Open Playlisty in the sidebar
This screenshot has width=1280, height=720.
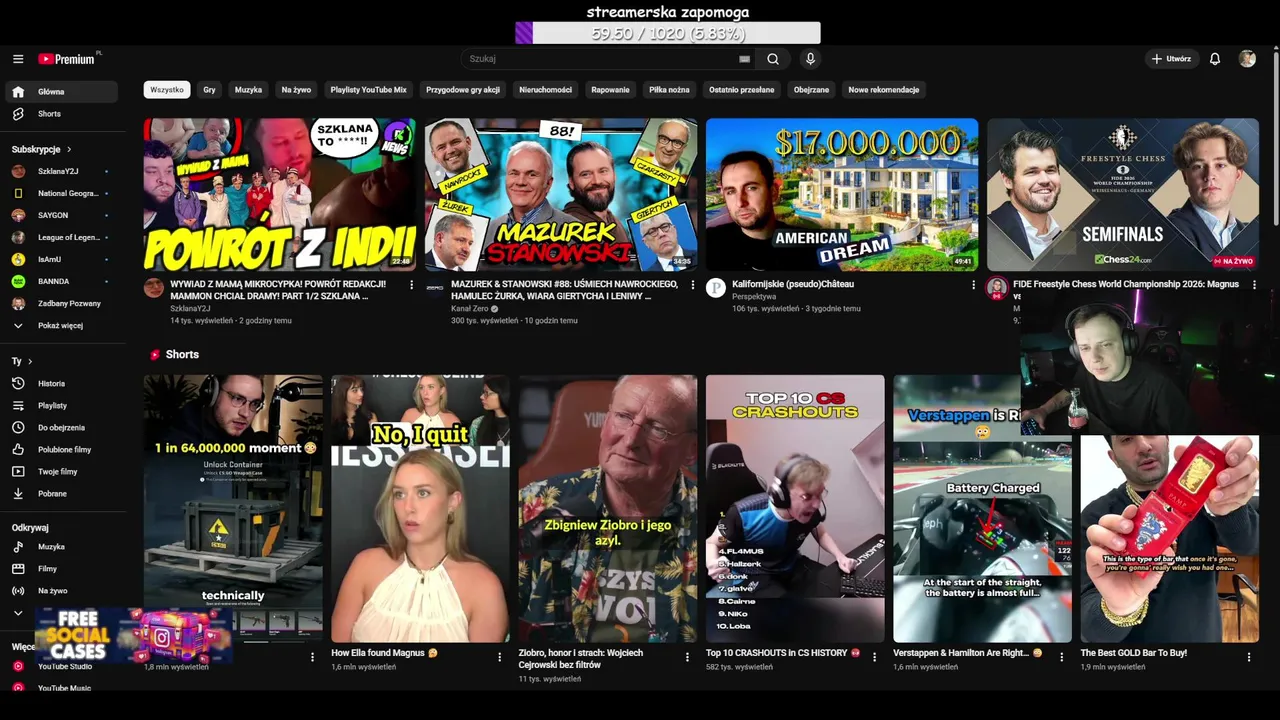pos(61,406)
